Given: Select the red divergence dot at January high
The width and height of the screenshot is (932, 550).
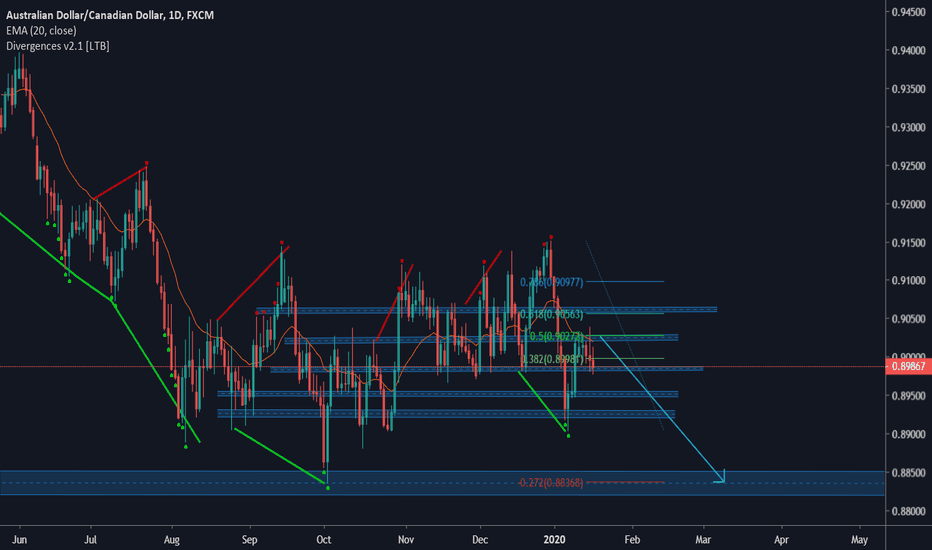Looking at the screenshot, I should (x=551, y=237).
